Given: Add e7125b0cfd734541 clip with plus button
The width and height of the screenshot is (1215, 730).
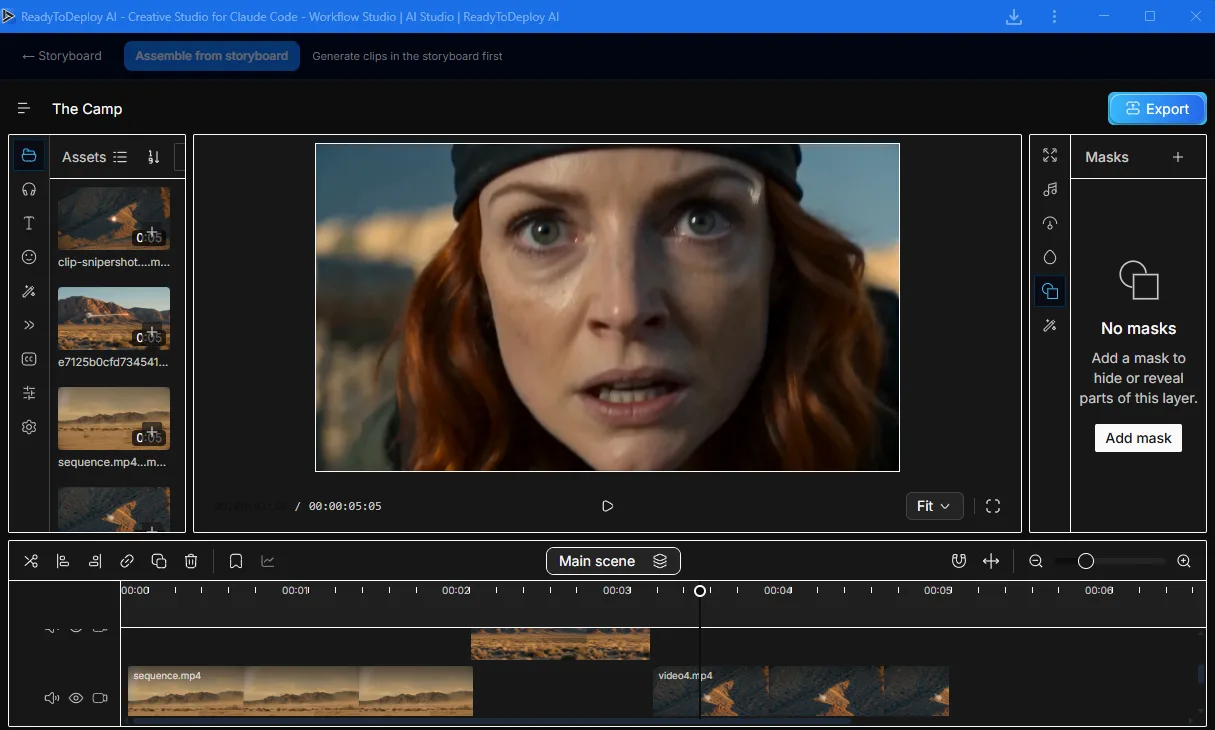Looking at the screenshot, I should [152, 333].
